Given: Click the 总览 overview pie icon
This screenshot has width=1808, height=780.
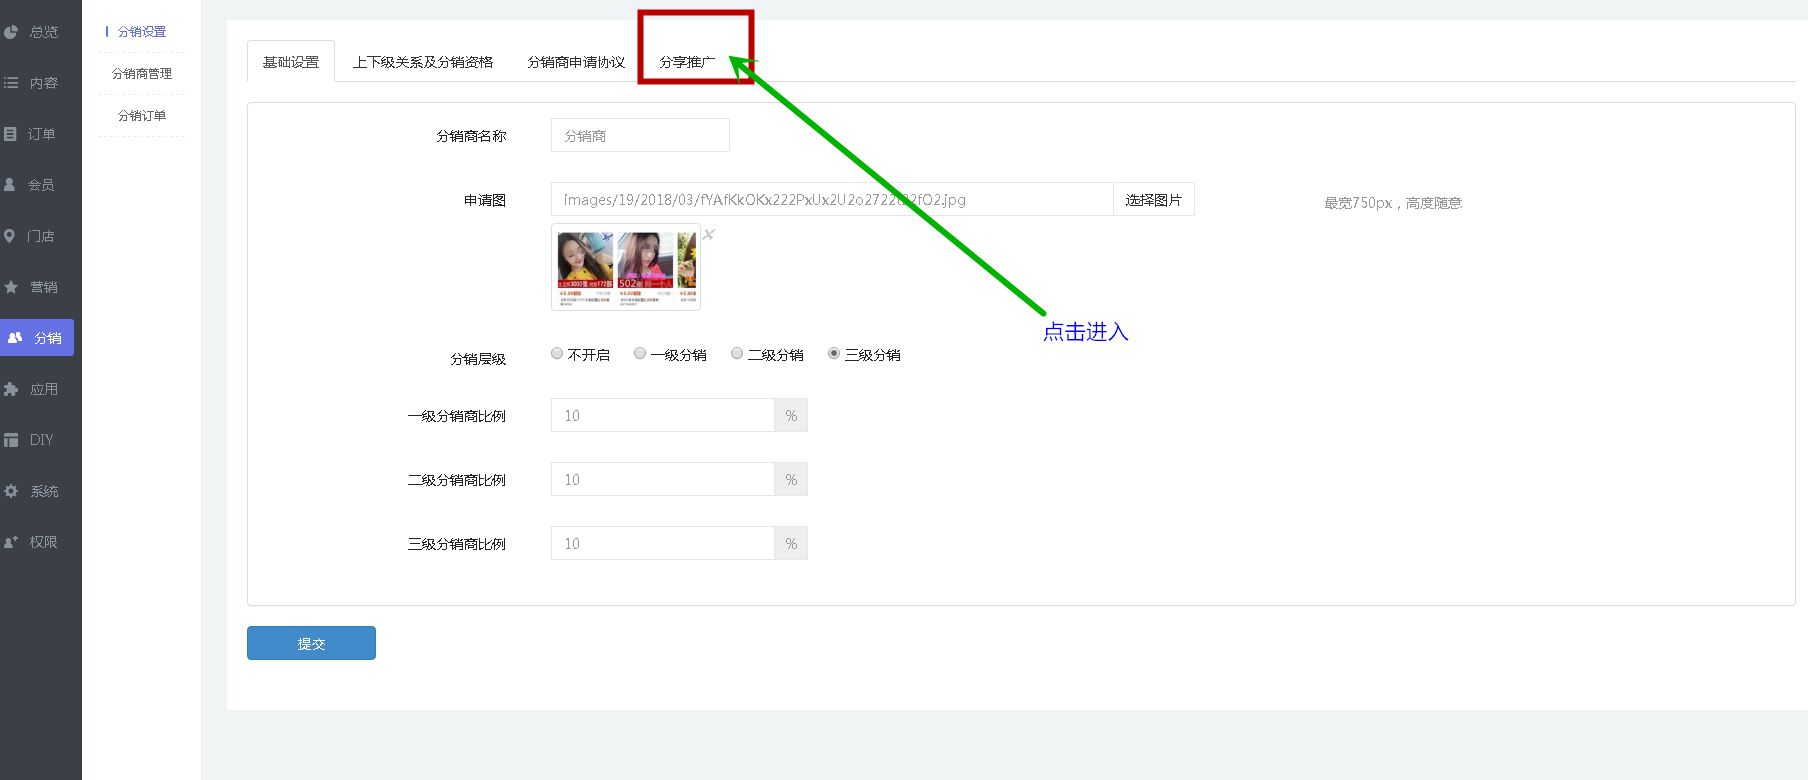Looking at the screenshot, I should [11, 32].
